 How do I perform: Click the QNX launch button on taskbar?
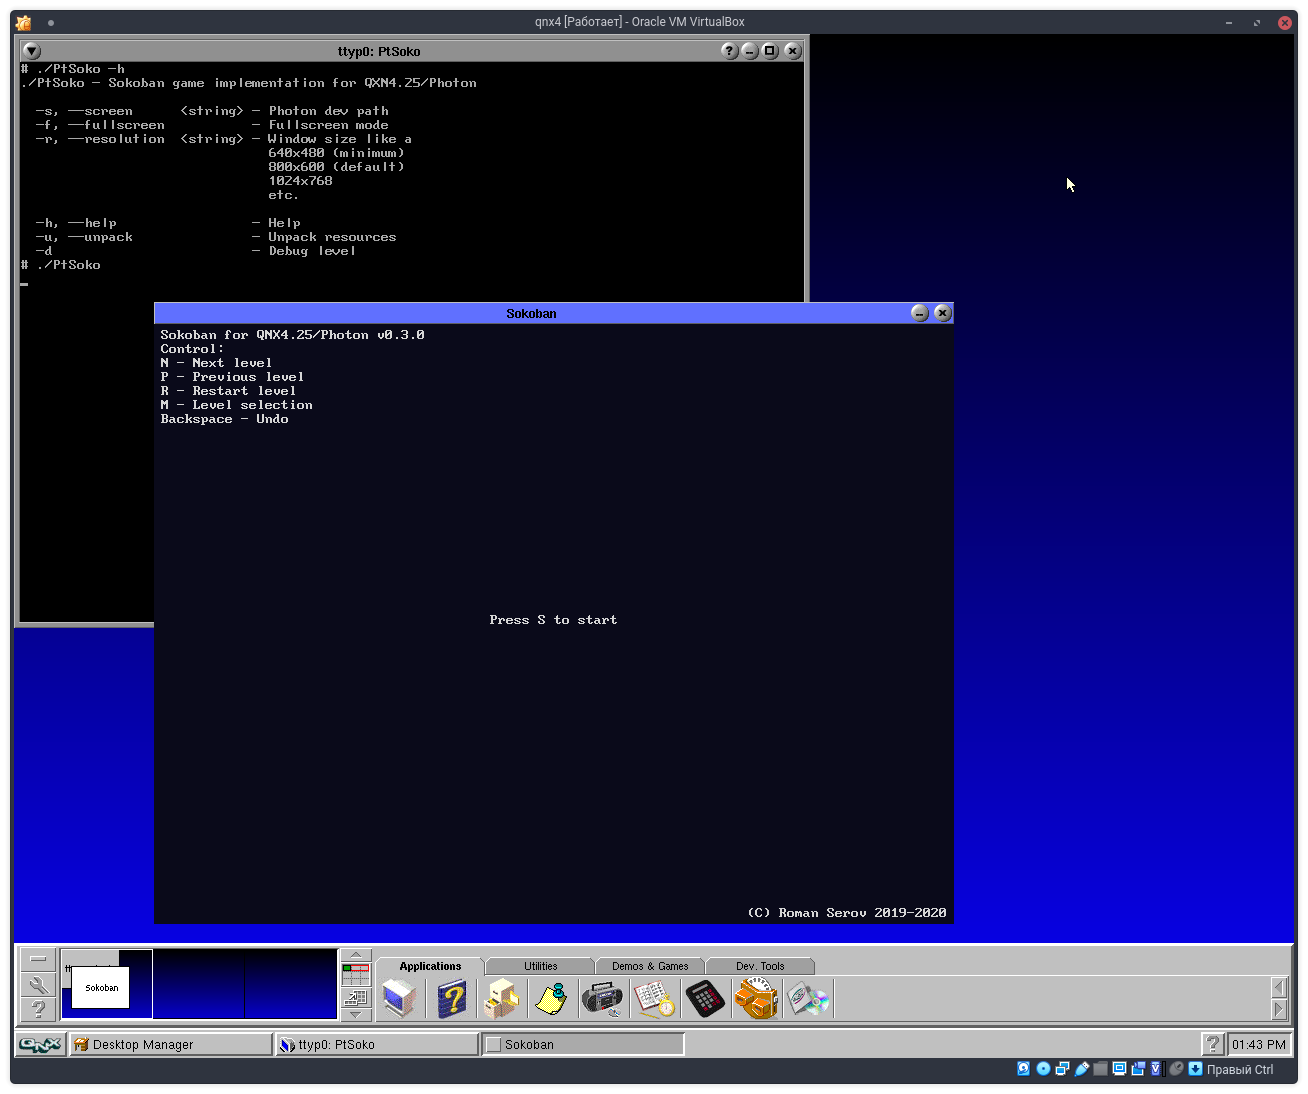[41, 1044]
